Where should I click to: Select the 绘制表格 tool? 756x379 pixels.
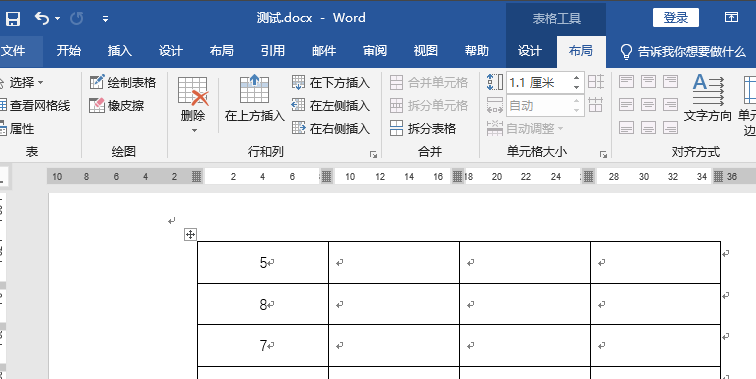click(123, 82)
